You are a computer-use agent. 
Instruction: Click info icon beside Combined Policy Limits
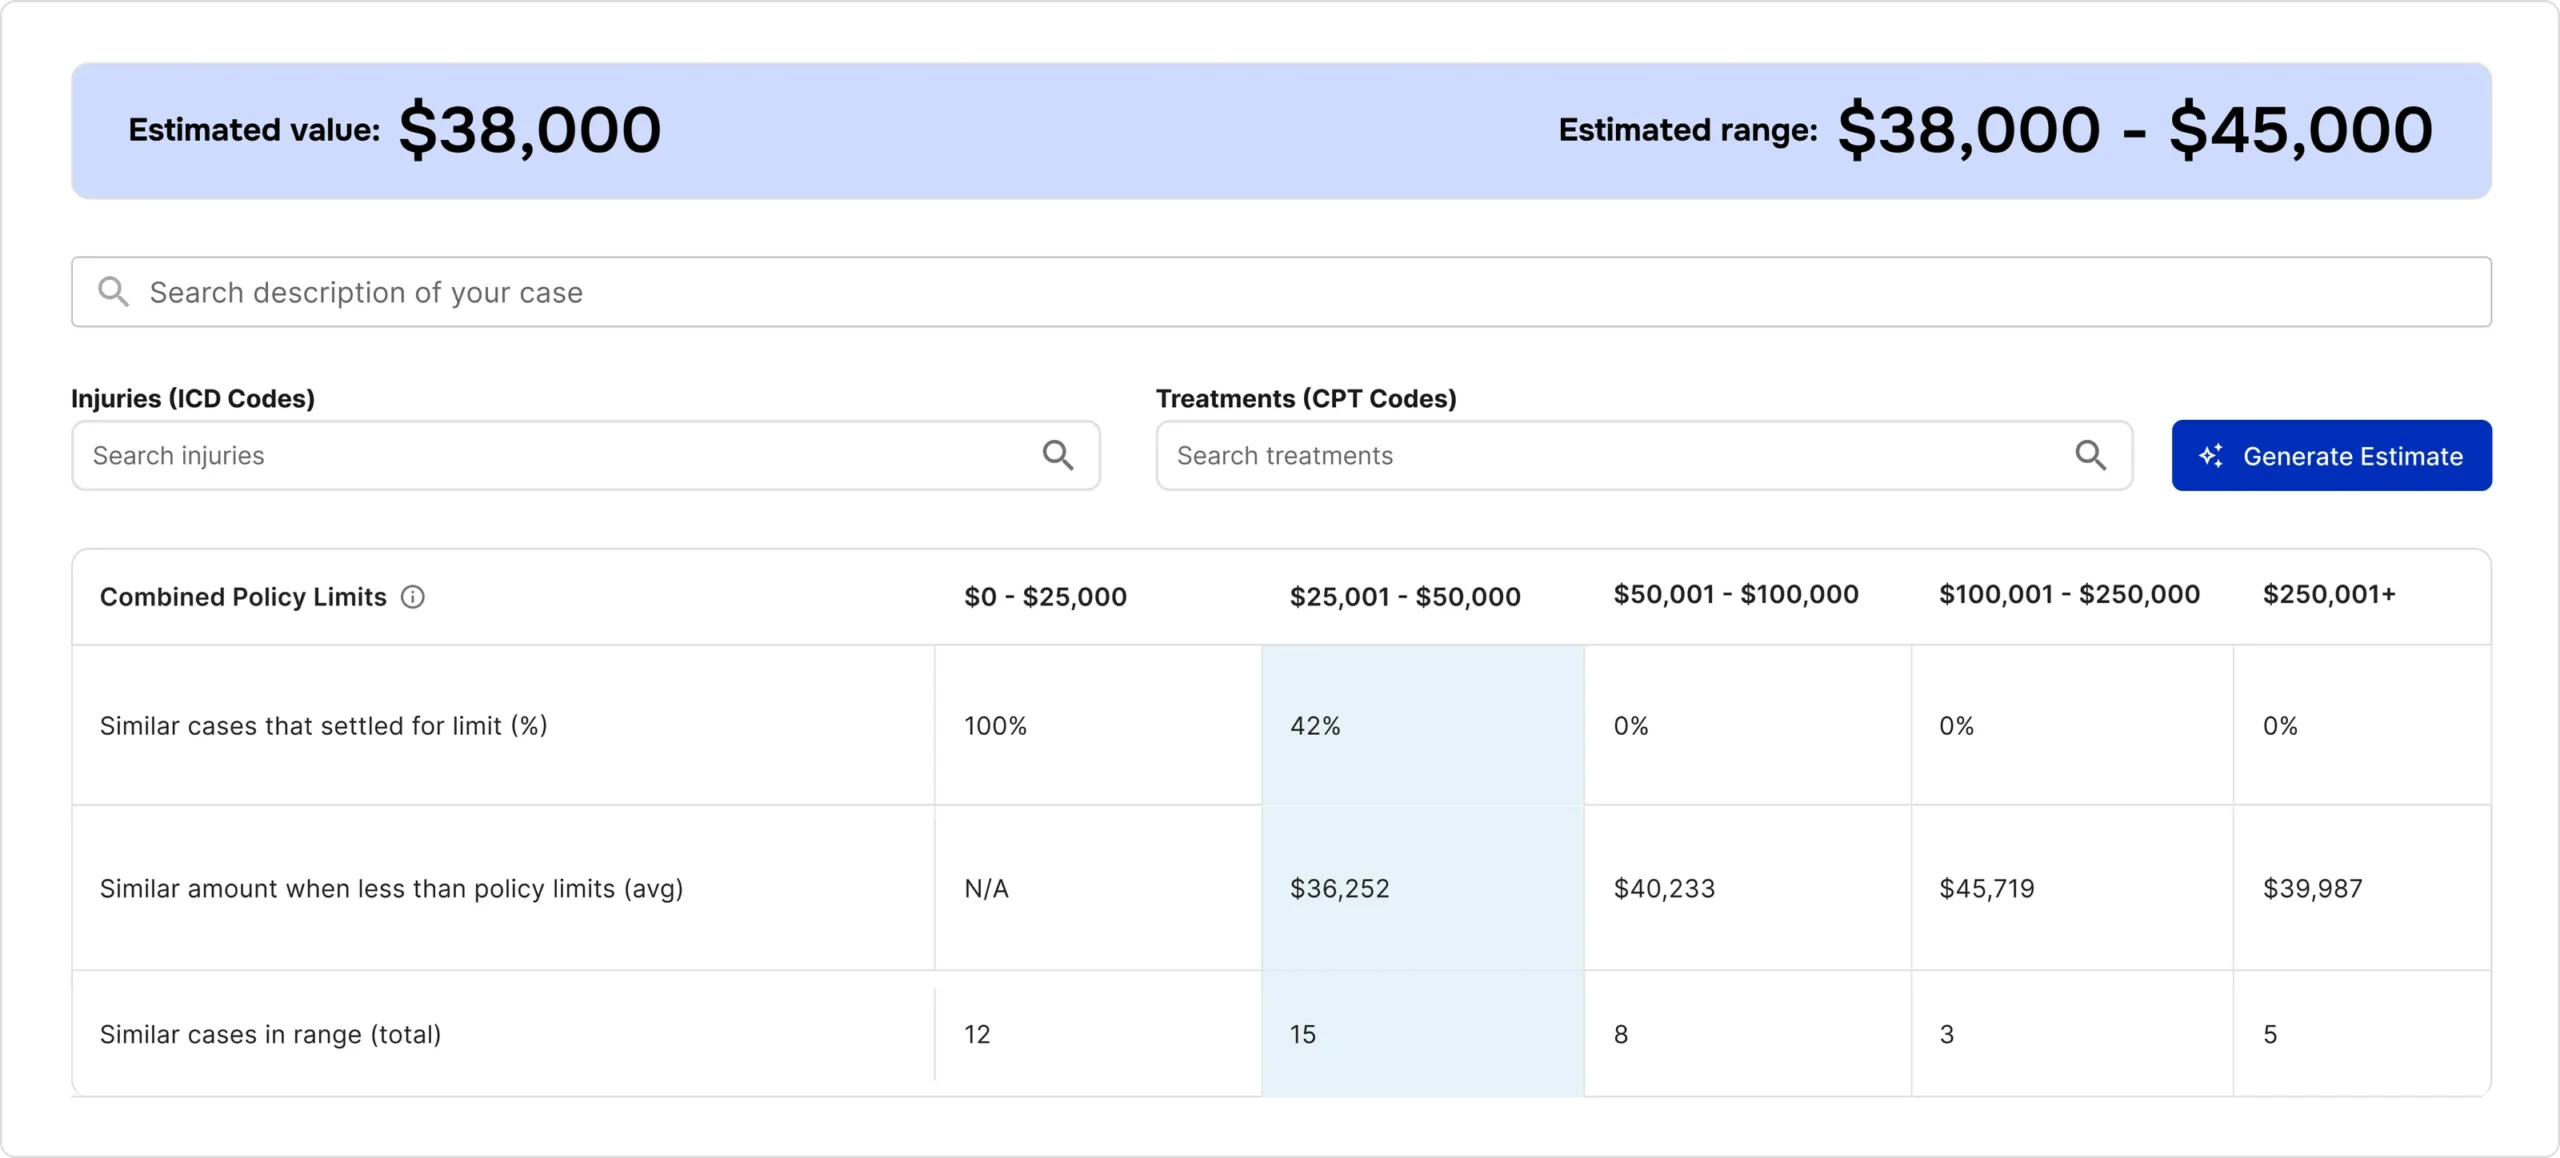coord(413,597)
